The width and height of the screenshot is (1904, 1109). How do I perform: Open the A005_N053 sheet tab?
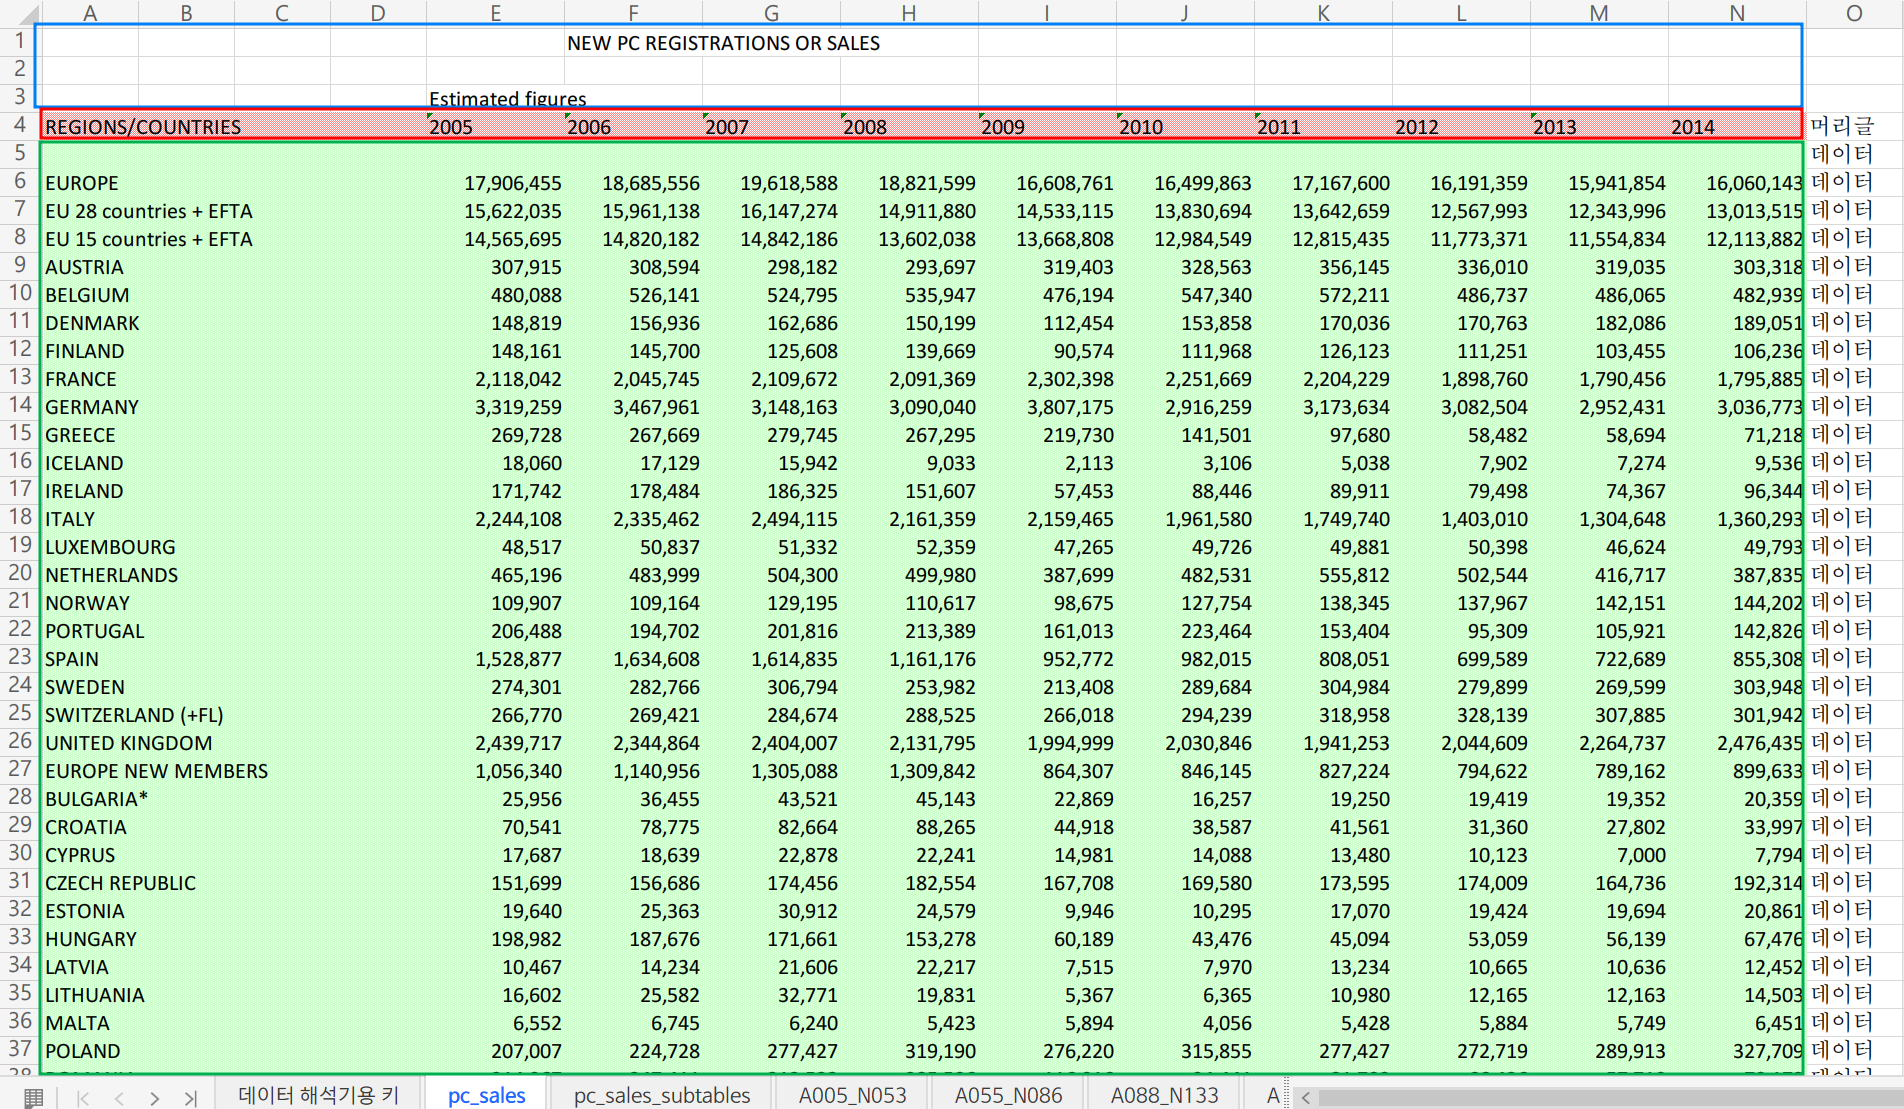[852, 1095]
